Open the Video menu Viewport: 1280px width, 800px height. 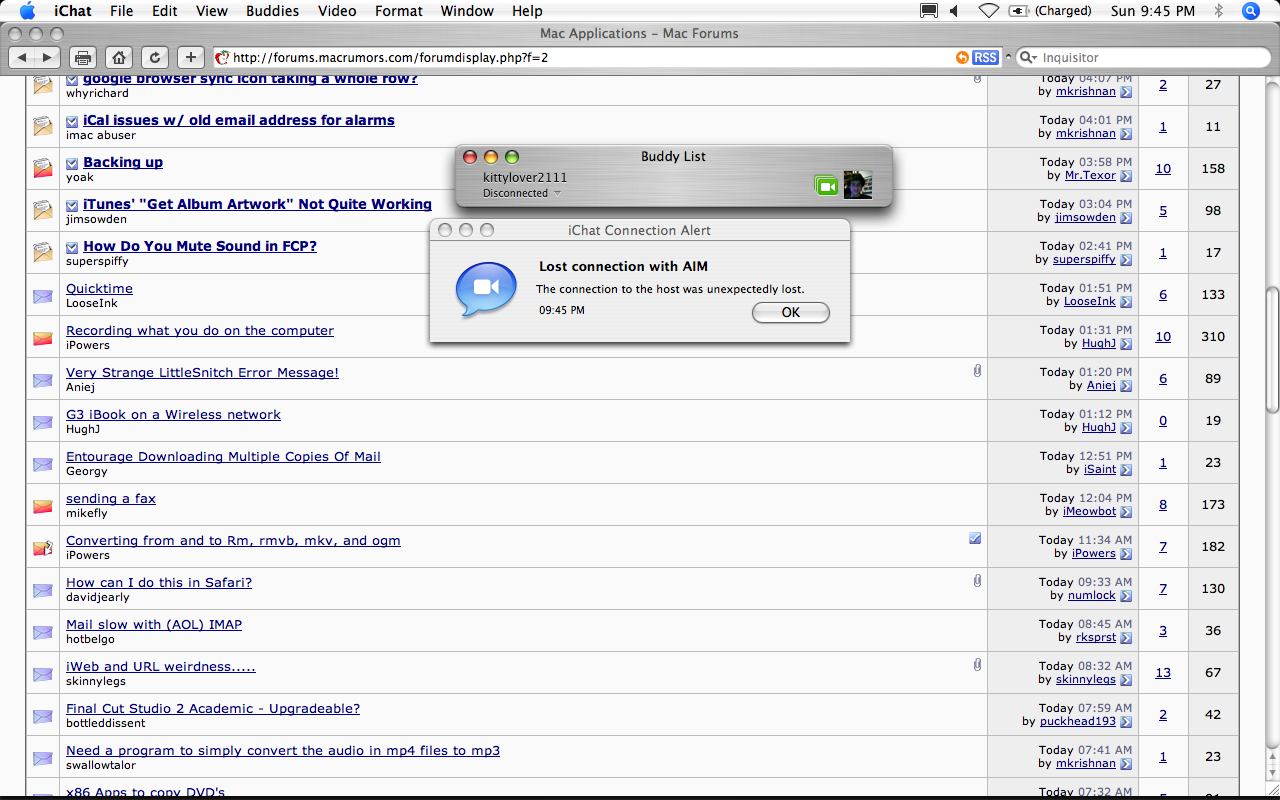click(x=337, y=11)
